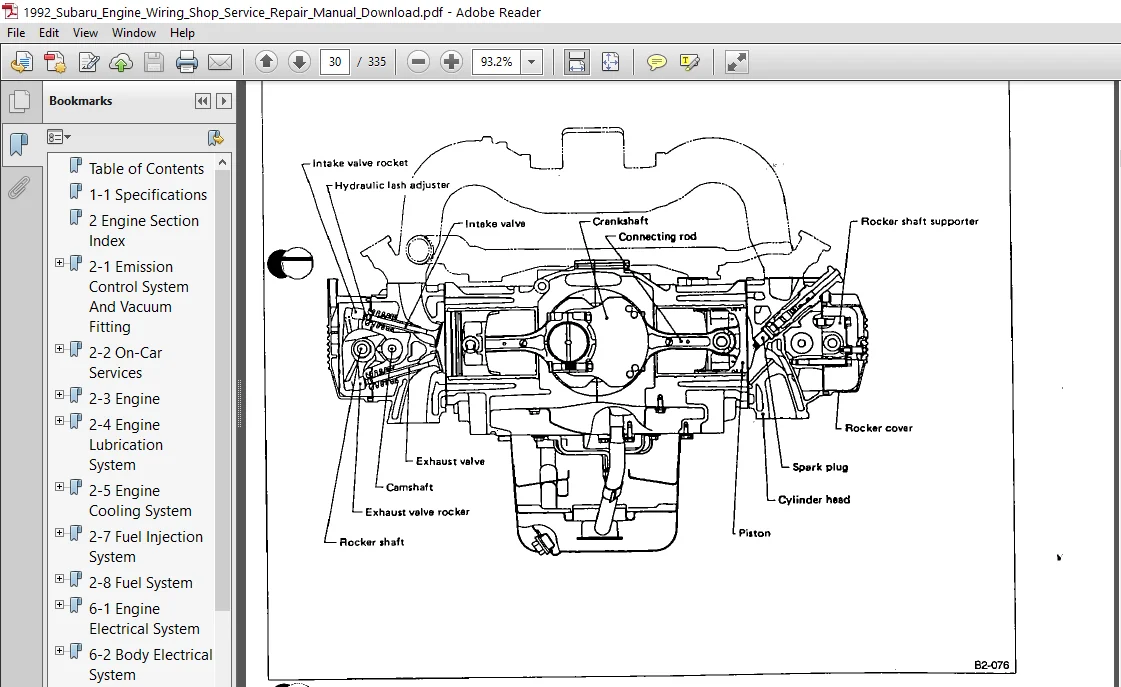Open the Window menu
This screenshot has height=687, width=1121.
point(134,33)
